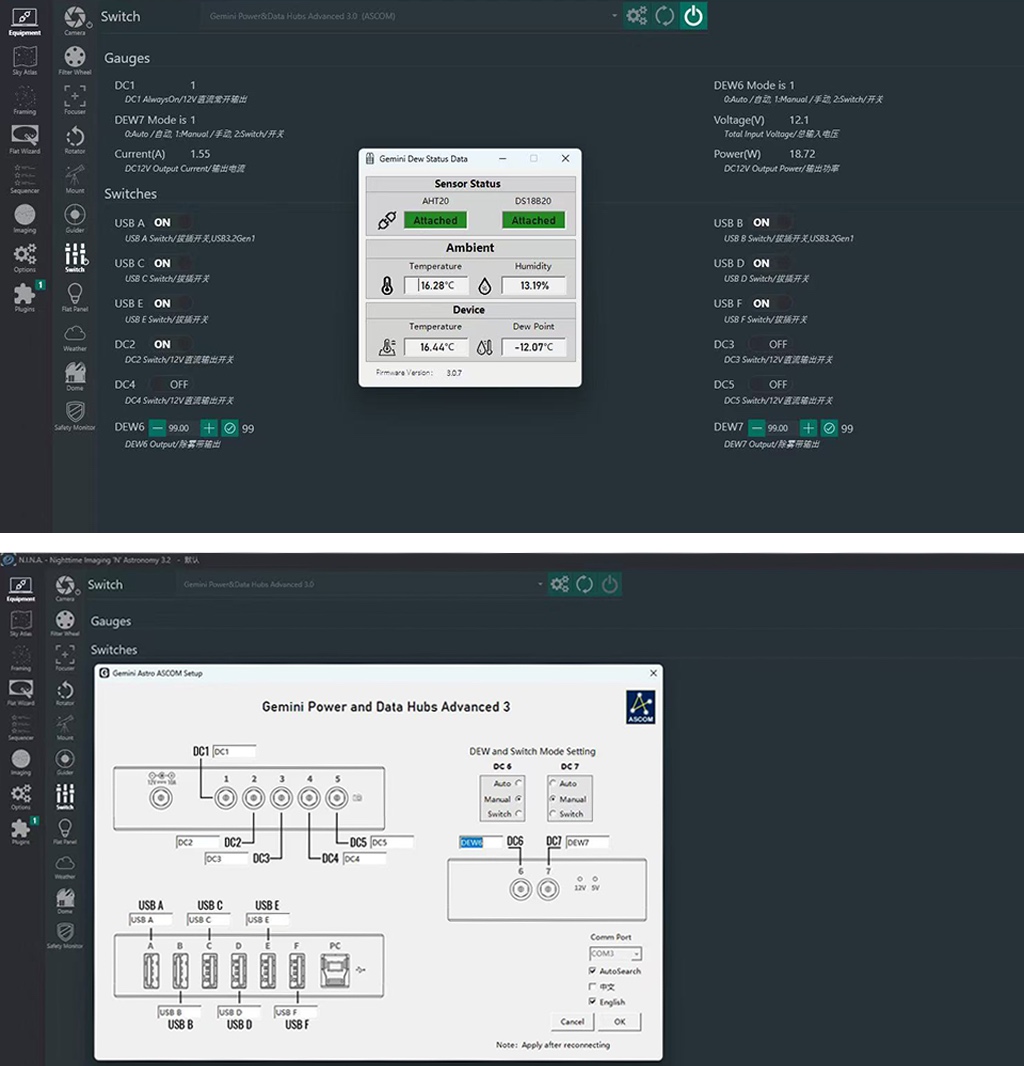
Task: Decrease DEW7 output with minus button
Action: pyautogui.click(x=756, y=428)
